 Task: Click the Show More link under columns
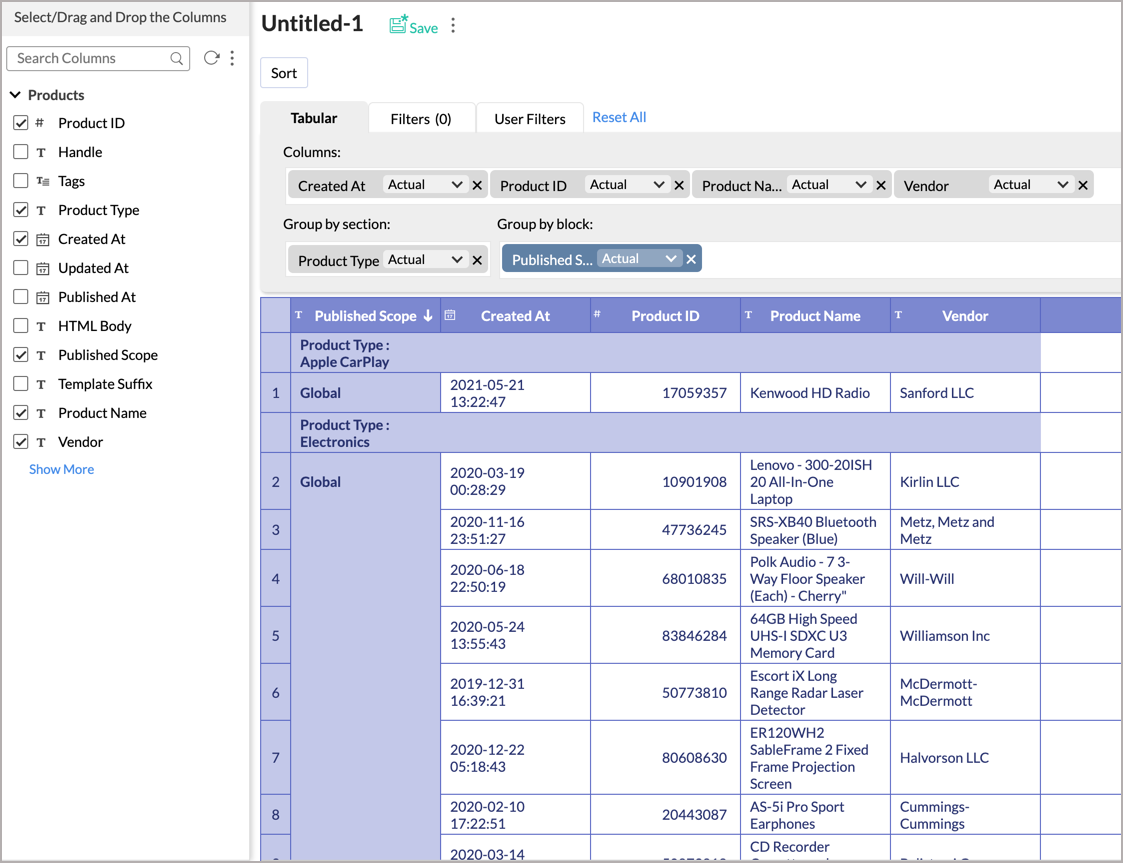point(61,469)
